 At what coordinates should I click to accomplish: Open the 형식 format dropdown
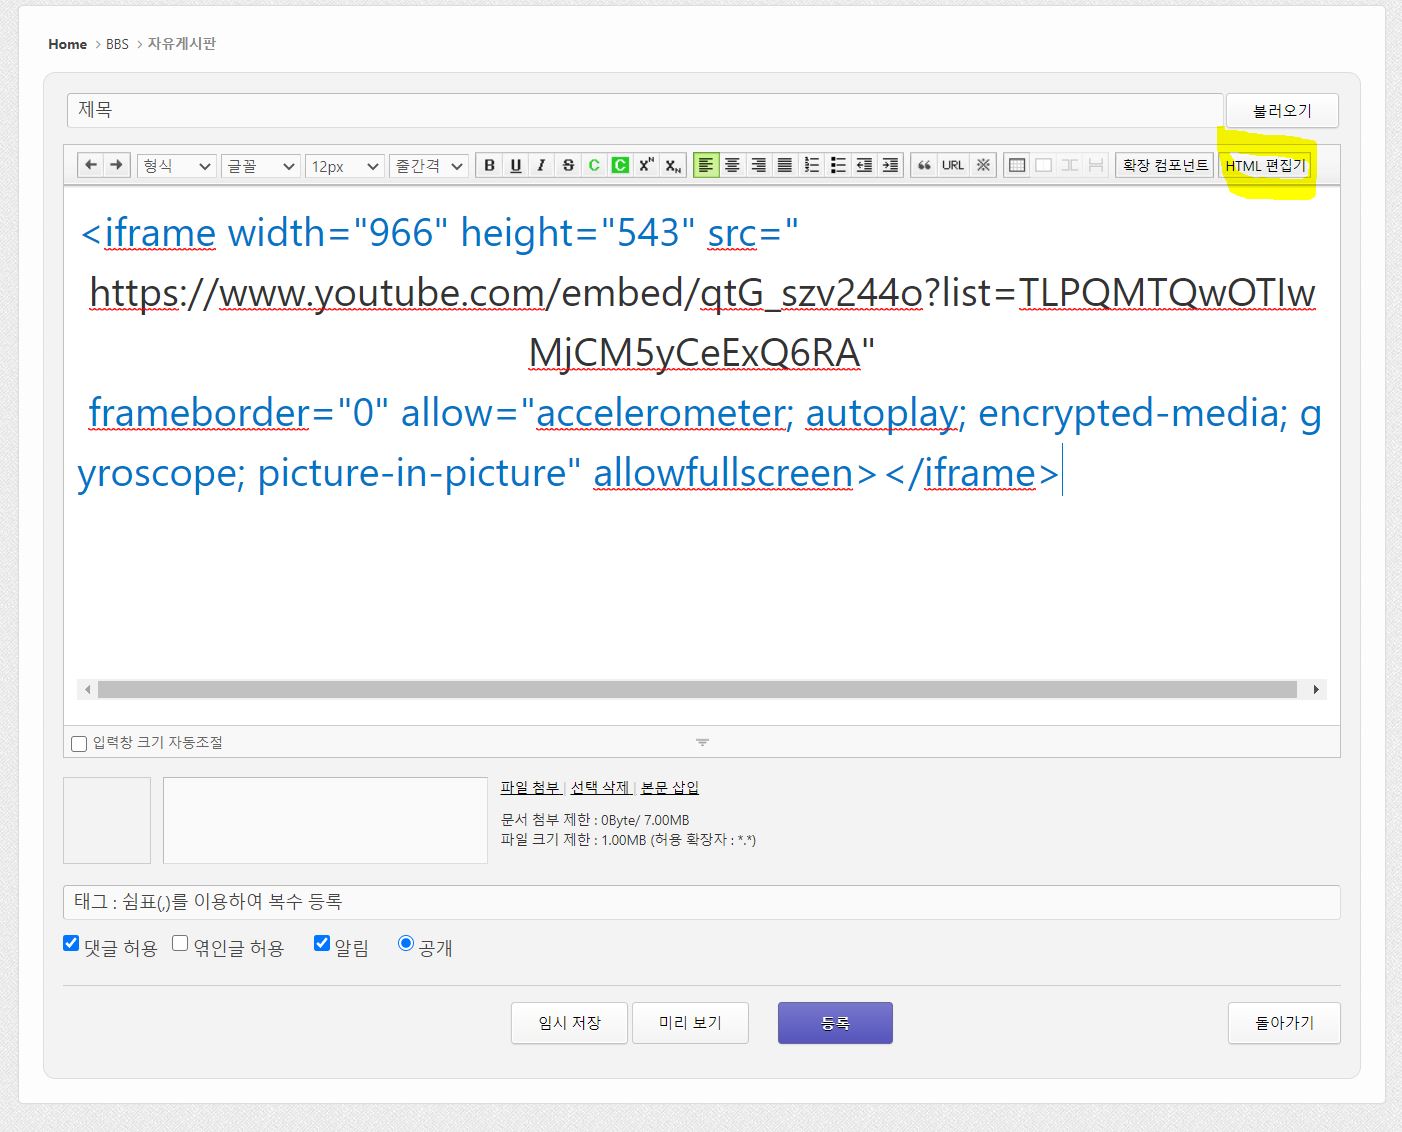pyautogui.click(x=176, y=166)
